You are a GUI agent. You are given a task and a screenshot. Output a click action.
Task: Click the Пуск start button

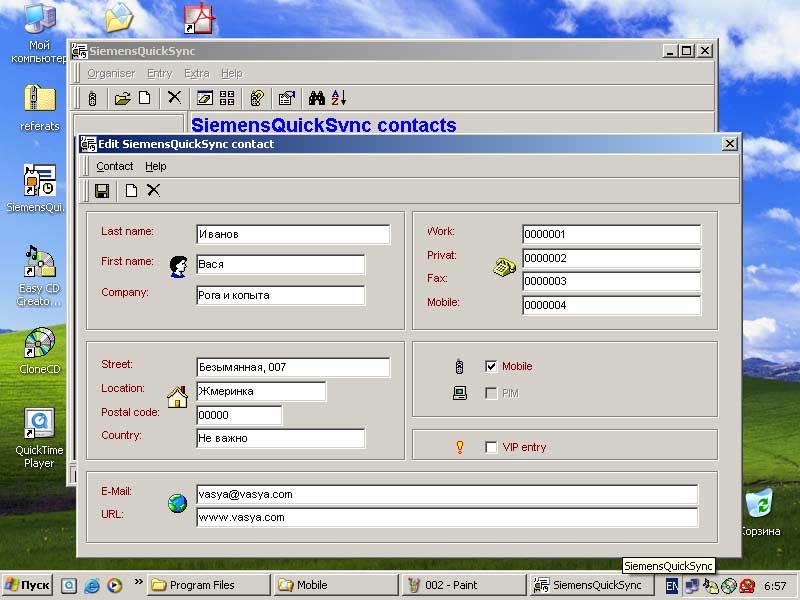tap(27, 585)
